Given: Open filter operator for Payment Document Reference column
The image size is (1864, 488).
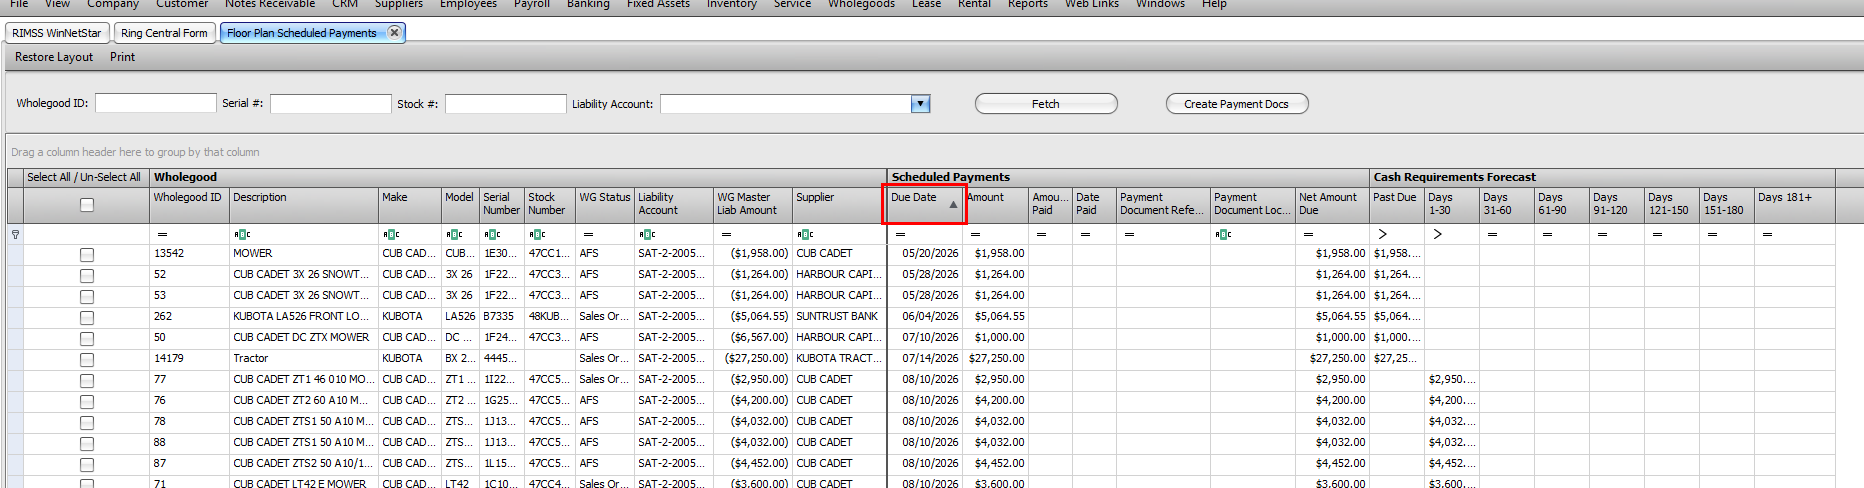Looking at the screenshot, I should pos(1129,234).
